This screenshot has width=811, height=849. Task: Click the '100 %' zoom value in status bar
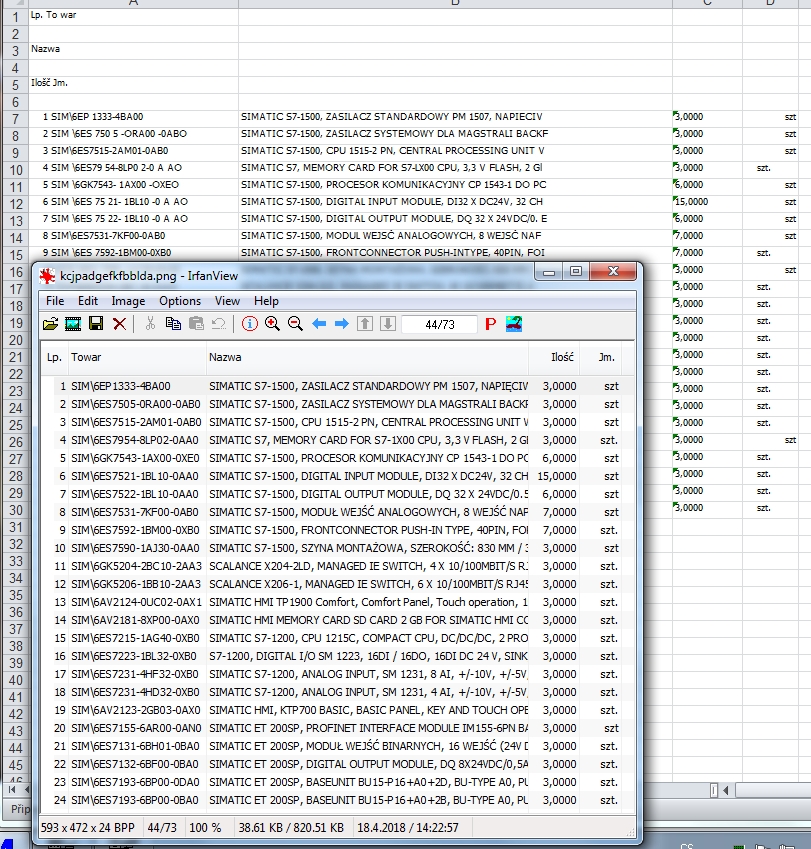[205, 828]
